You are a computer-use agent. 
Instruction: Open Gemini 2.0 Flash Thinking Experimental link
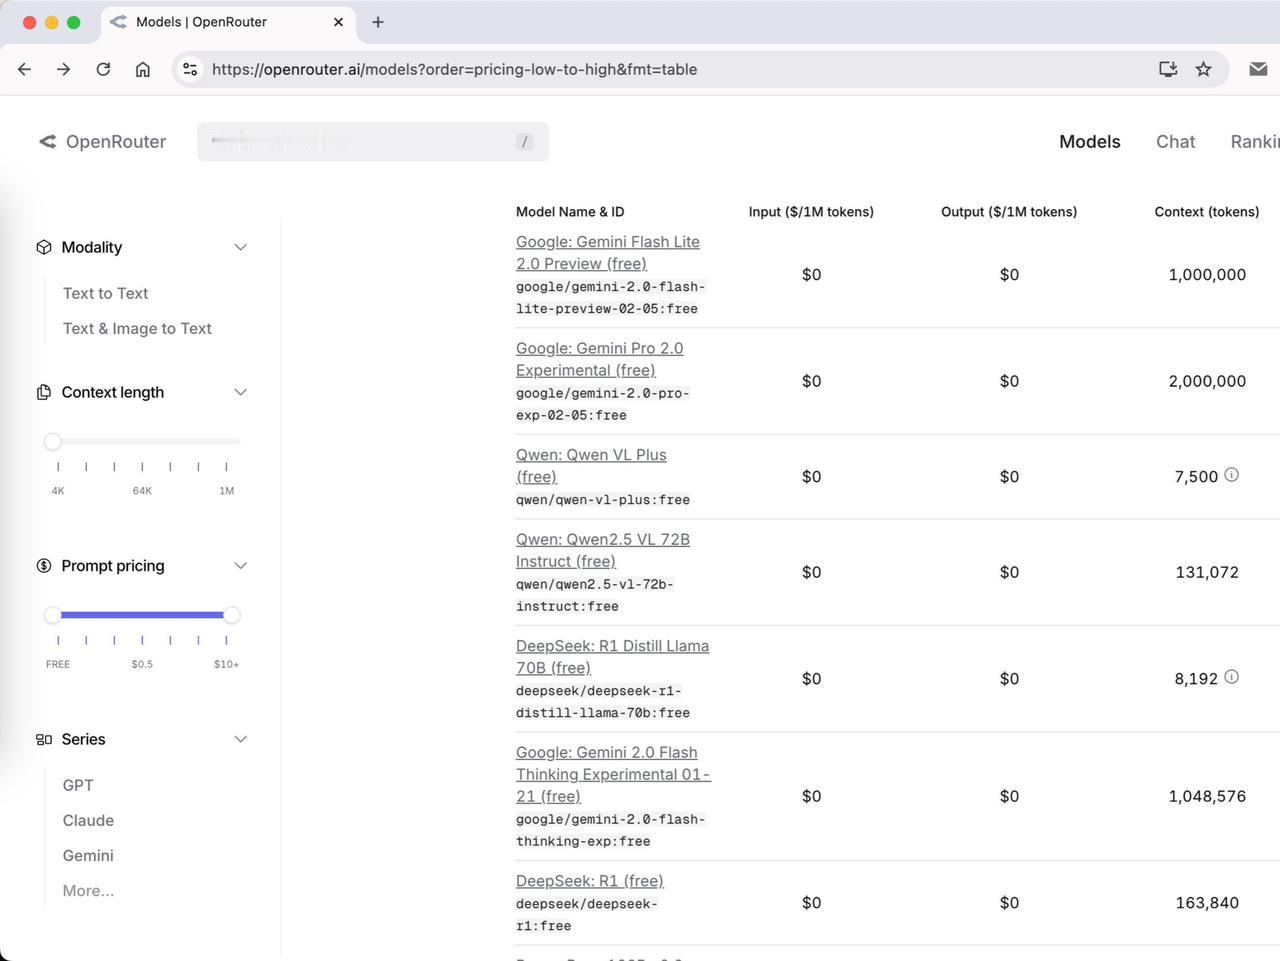613,774
